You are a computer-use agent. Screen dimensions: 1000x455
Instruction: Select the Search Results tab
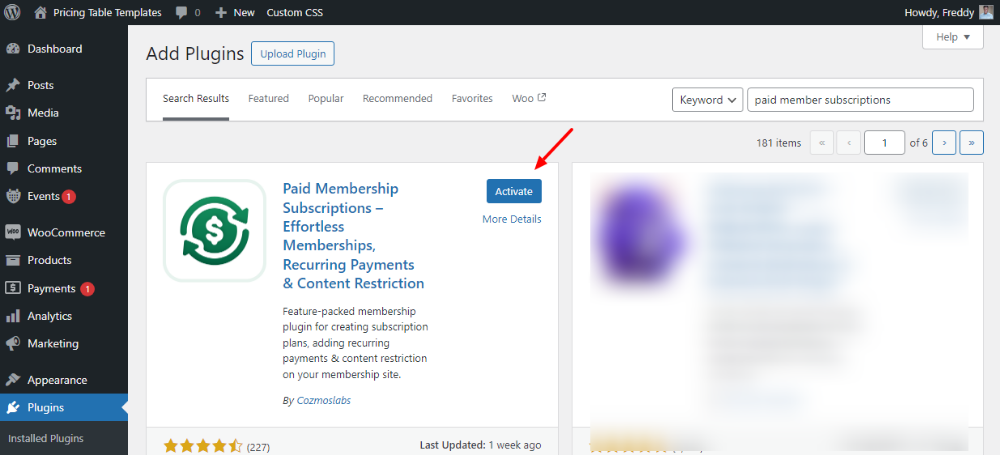point(196,98)
